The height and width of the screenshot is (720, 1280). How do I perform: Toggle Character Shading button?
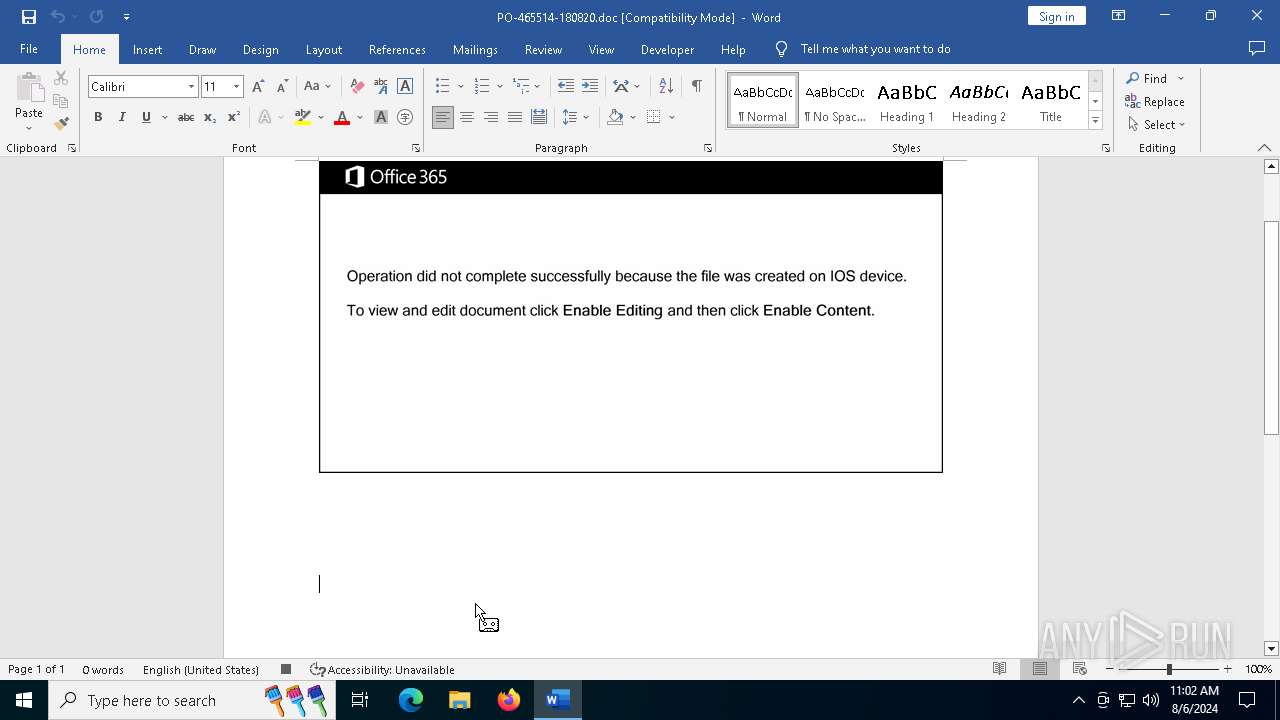381,117
